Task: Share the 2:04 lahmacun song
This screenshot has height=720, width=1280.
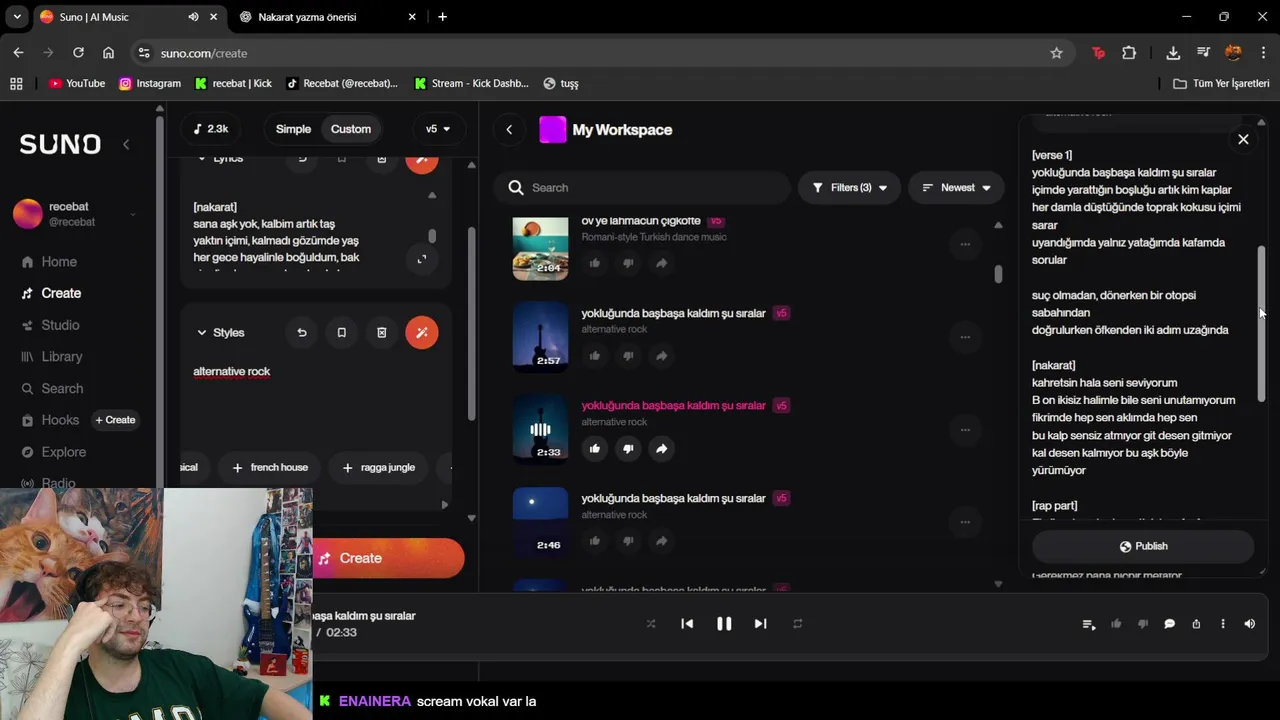Action: coord(661,263)
